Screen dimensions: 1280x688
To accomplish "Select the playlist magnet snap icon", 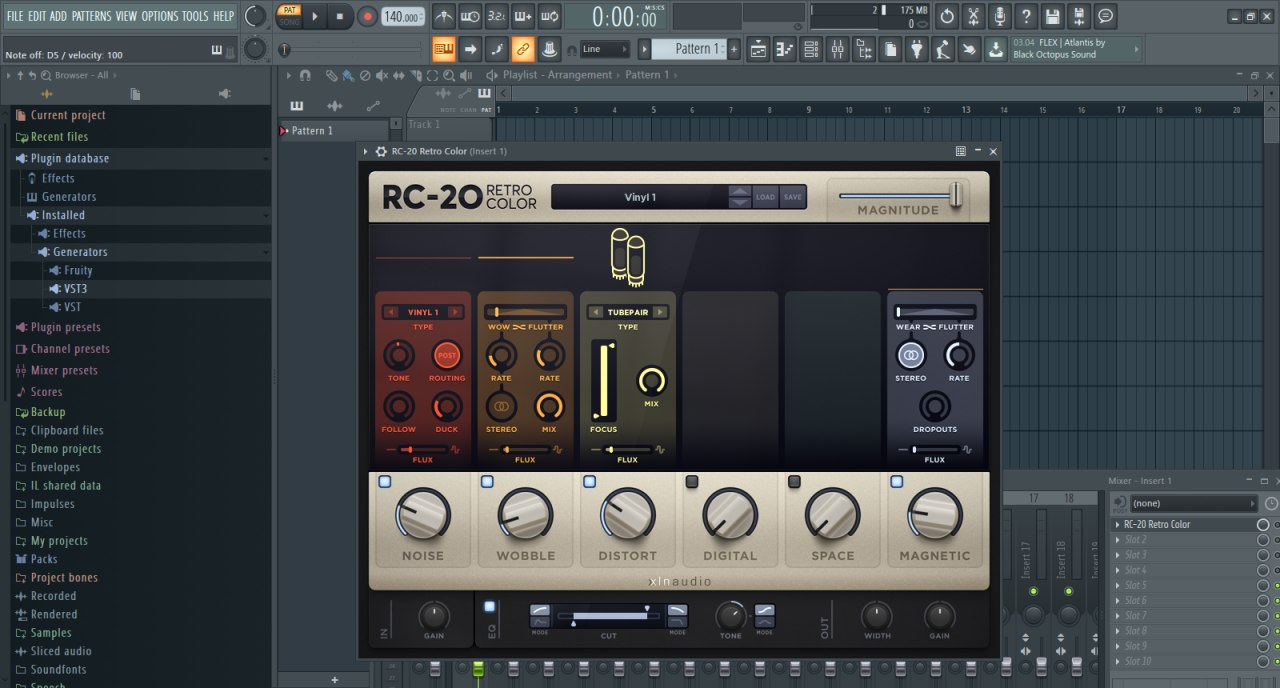I will [x=305, y=75].
